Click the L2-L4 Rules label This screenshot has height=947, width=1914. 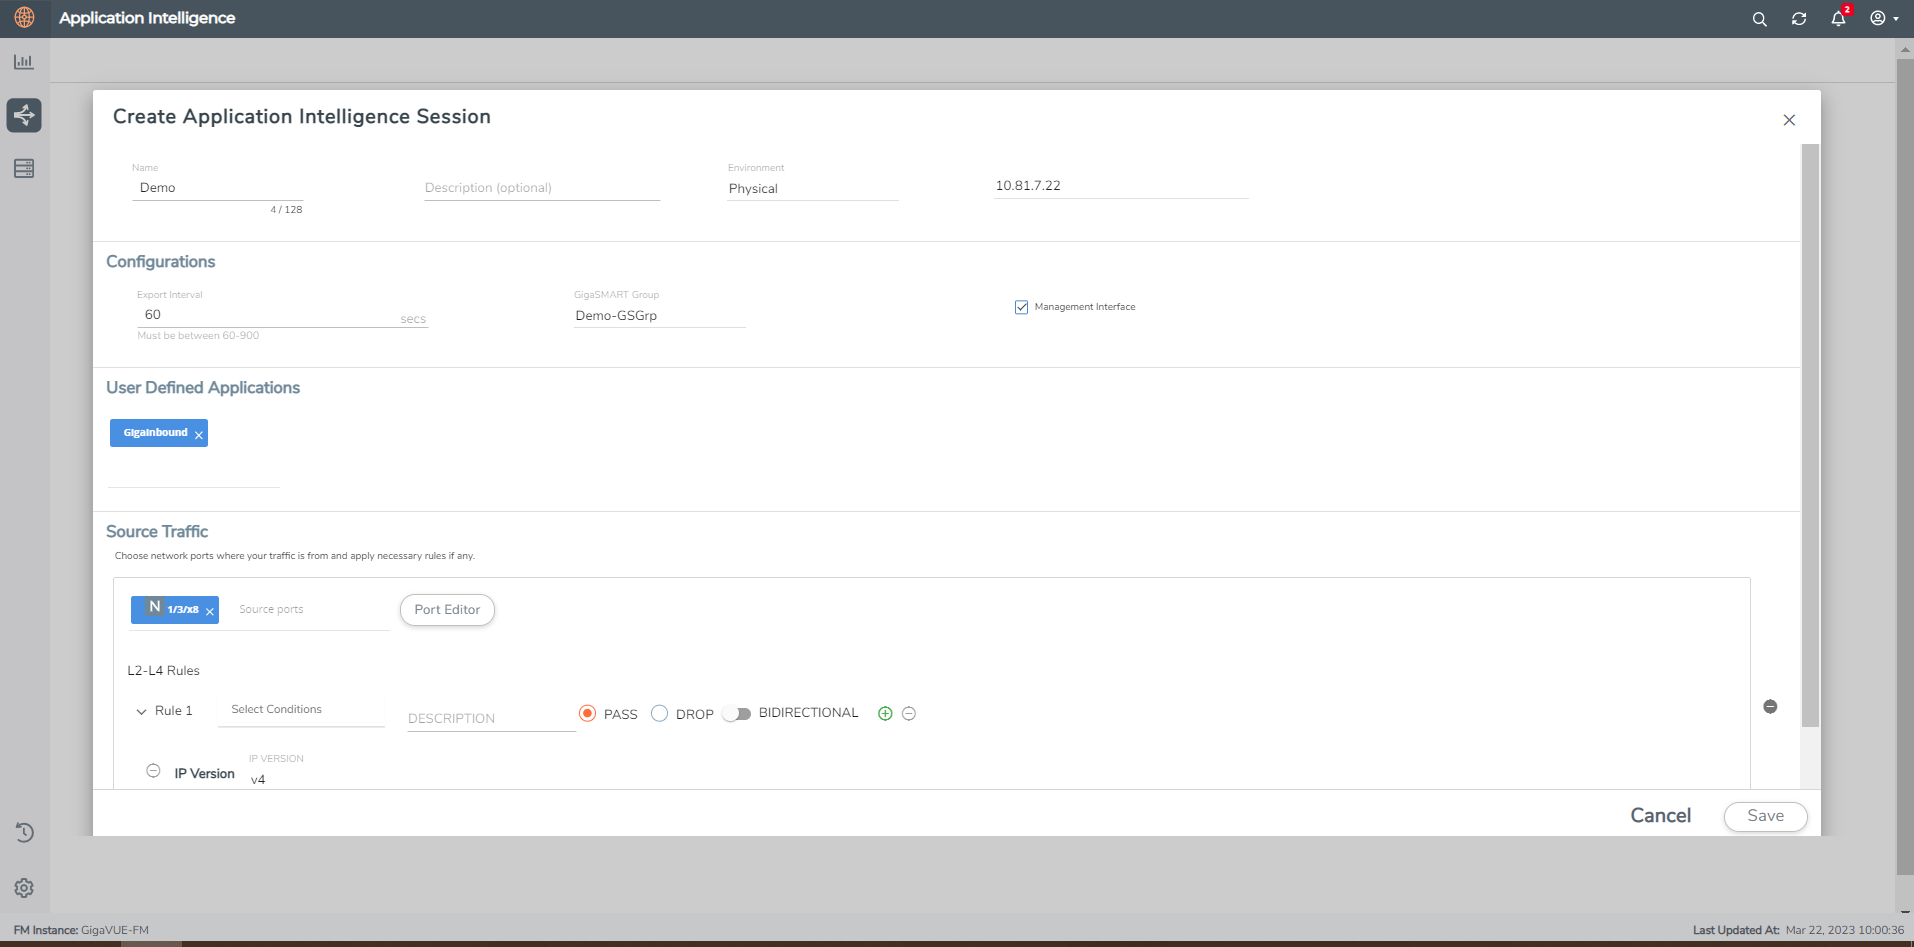(x=163, y=671)
